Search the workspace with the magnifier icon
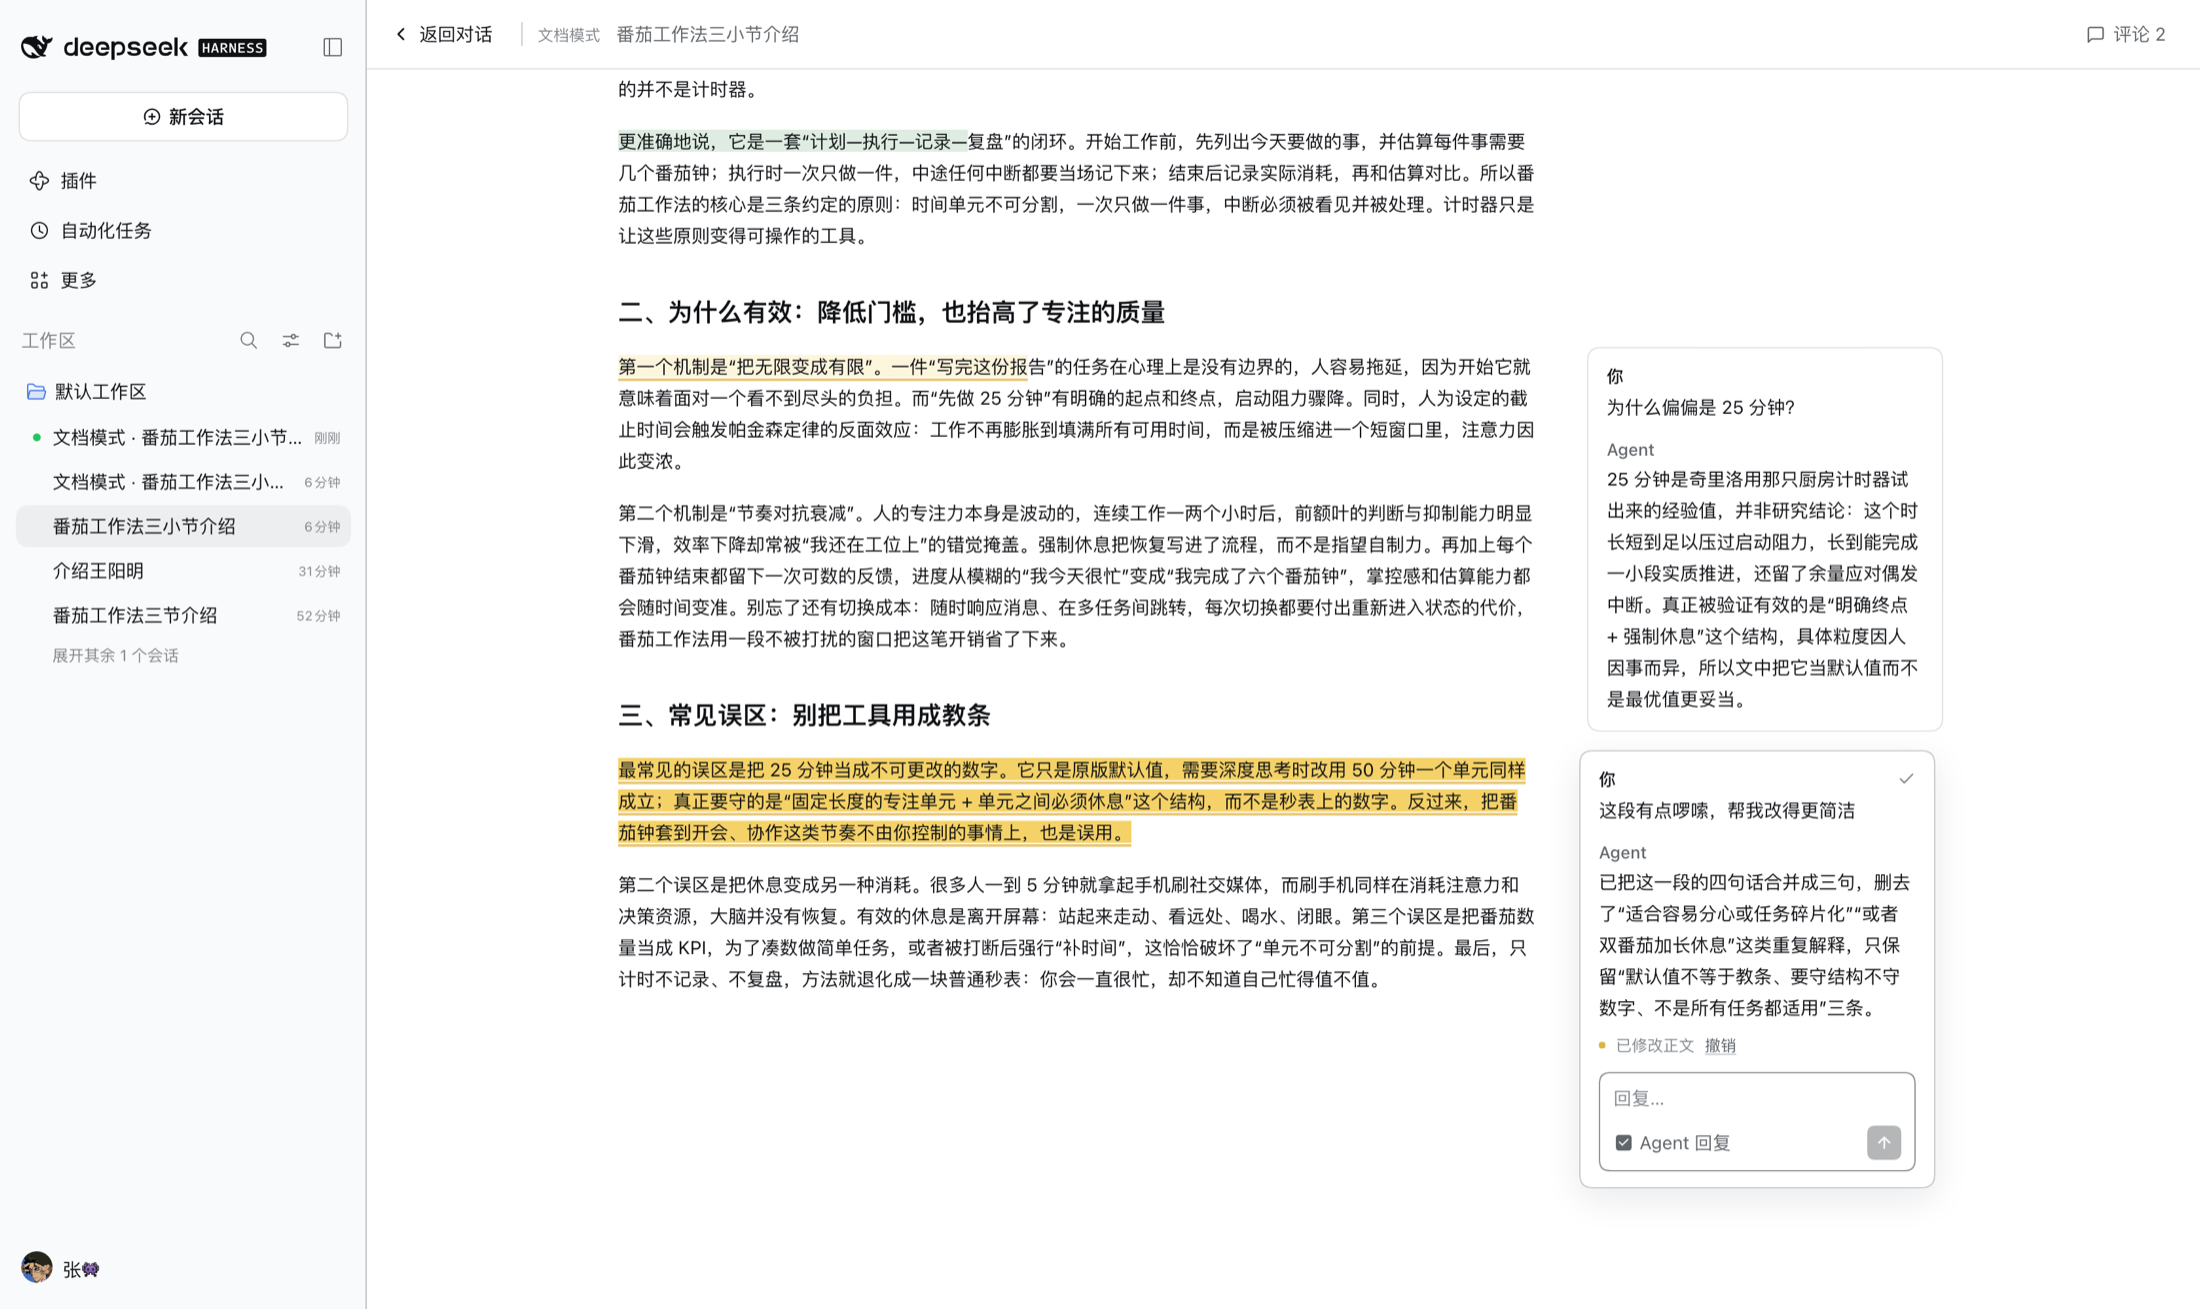Viewport: 2200px width, 1309px height. [x=249, y=341]
